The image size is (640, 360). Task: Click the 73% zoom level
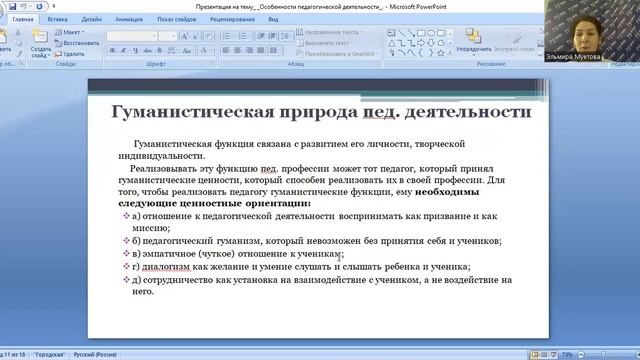click(x=567, y=354)
